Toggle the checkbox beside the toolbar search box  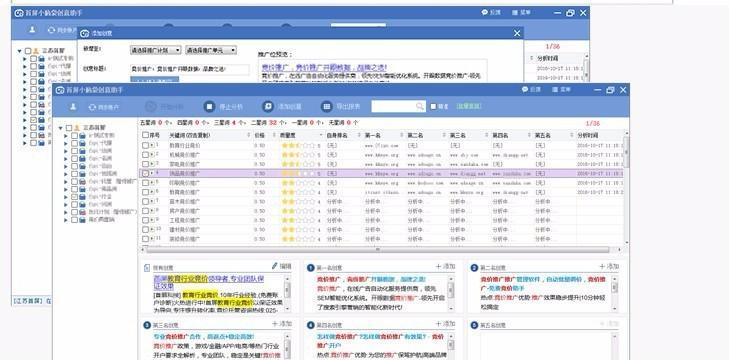(433, 107)
